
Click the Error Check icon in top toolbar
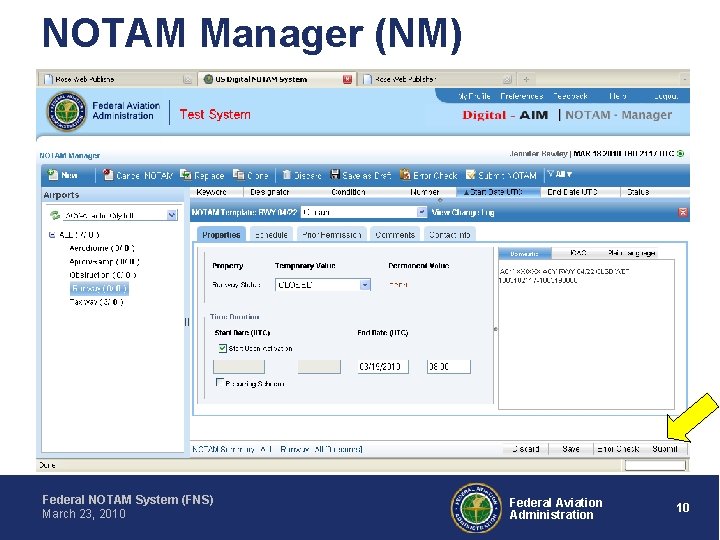(x=405, y=175)
